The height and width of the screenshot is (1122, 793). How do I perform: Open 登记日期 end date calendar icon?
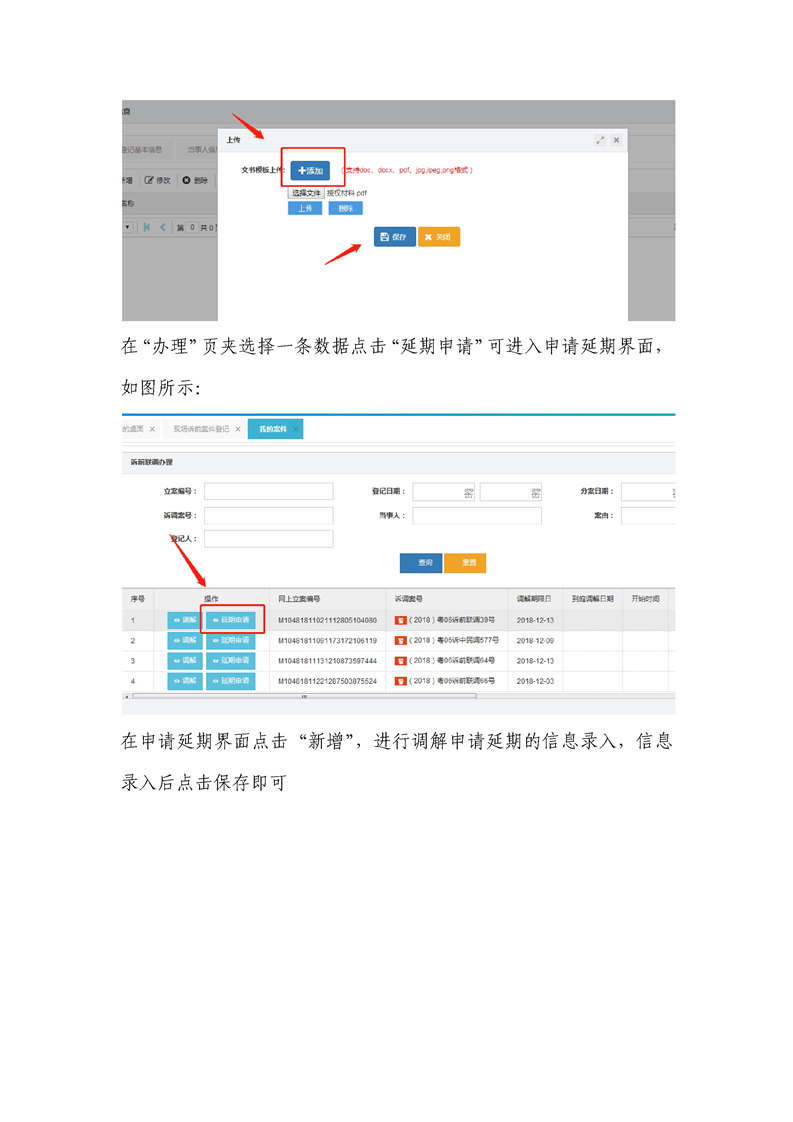pos(535,492)
